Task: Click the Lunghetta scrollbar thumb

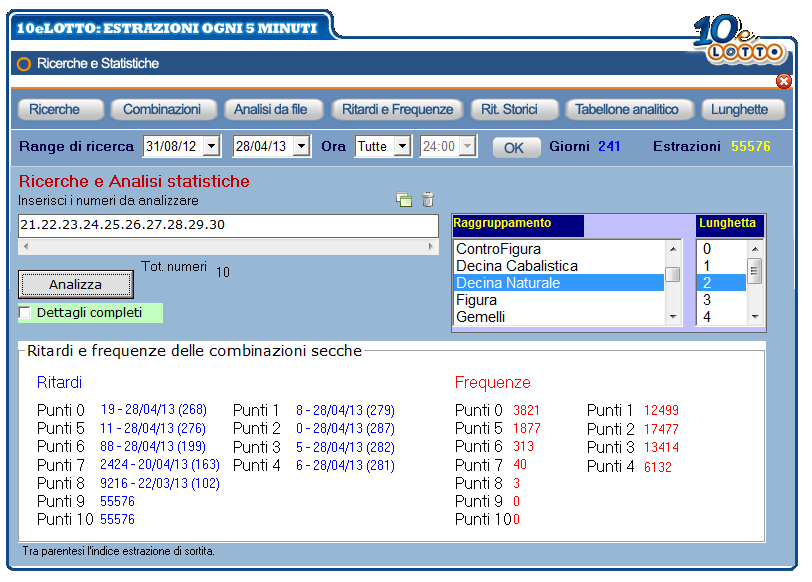Action: (755, 271)
